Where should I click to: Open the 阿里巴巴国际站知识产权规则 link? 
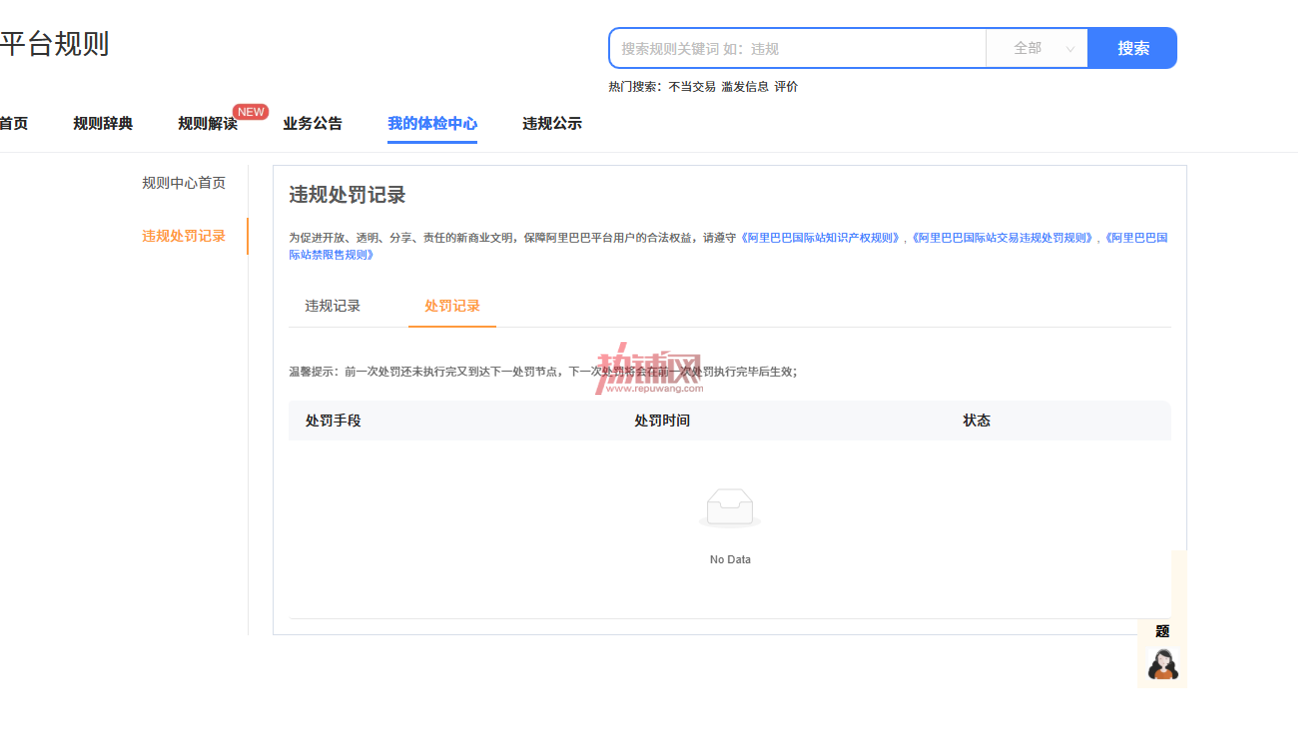click(x=821, y=238)
